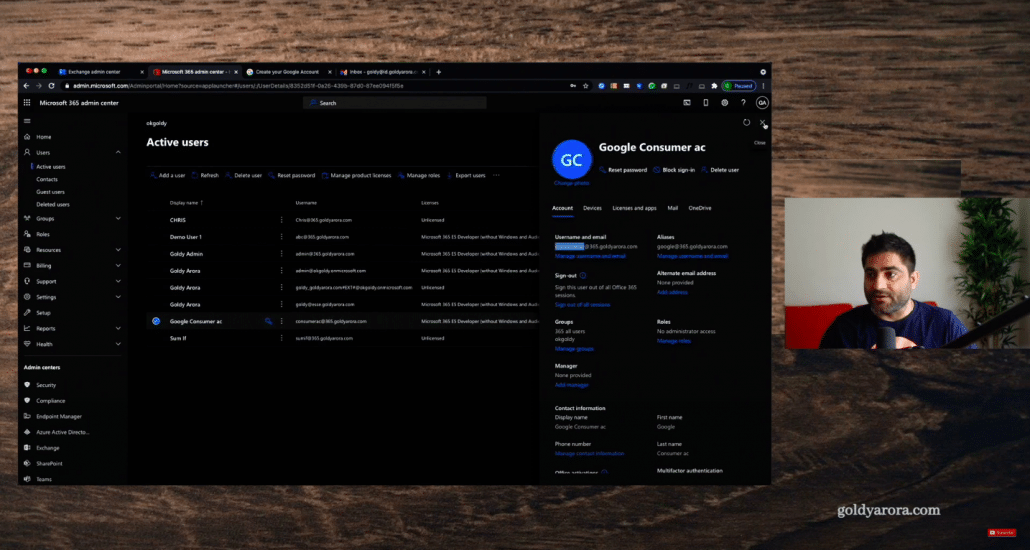The height and width of the screenshot is (550, 1030).
Task: Click Manage roles in the toolbar
Action: [419, 175]
